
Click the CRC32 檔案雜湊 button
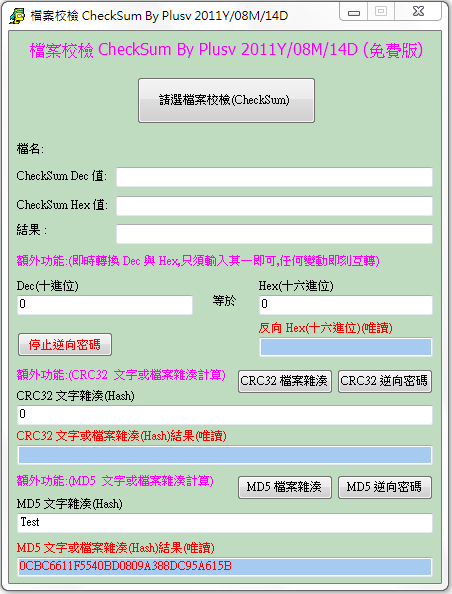click(285, 381)
